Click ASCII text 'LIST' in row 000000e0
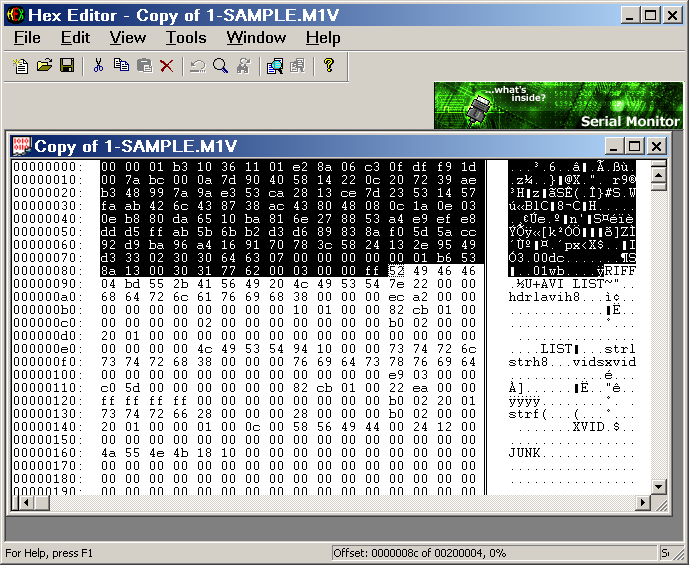 click(x=556, y=349)
